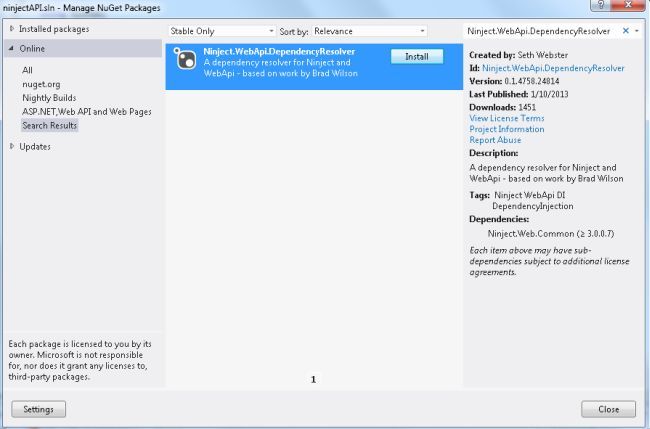Select the nuget.org source
Viewport: 650px width, 429px height.
tap(41, 84)
